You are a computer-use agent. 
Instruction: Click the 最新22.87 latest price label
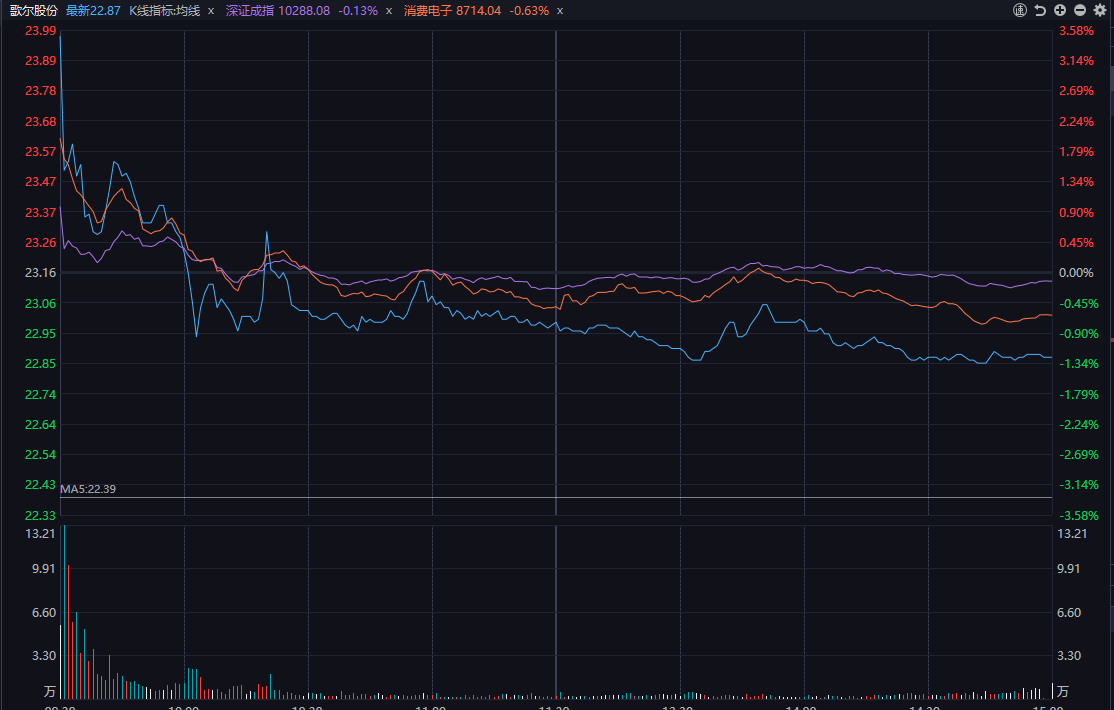(93, 10)
